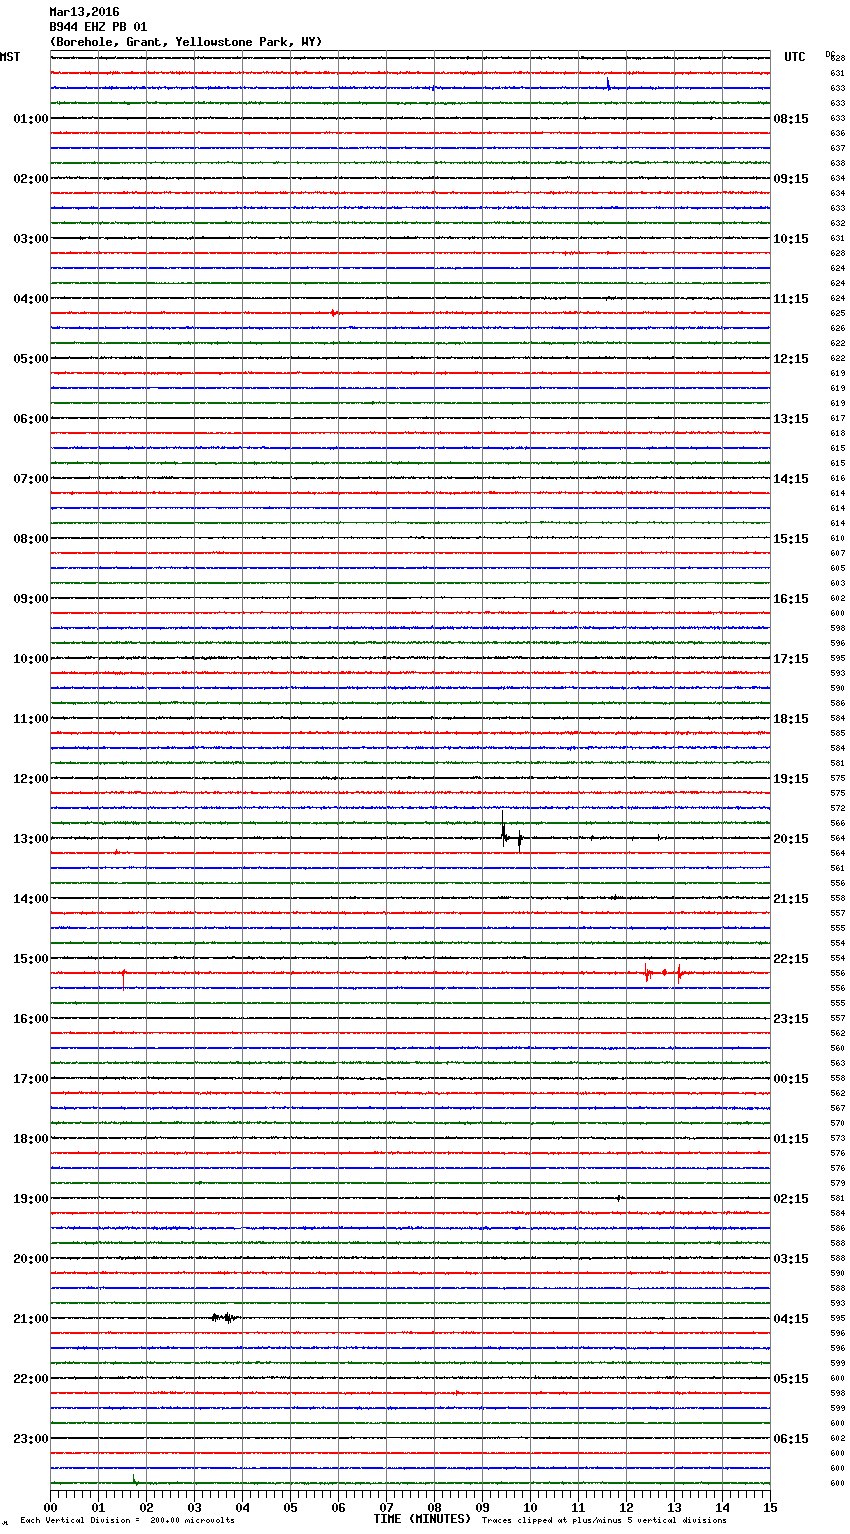Click the 10:15 UTC time label
This screenshot has height=1534, width=850.
pyautogui.click(x=791, y=239)
